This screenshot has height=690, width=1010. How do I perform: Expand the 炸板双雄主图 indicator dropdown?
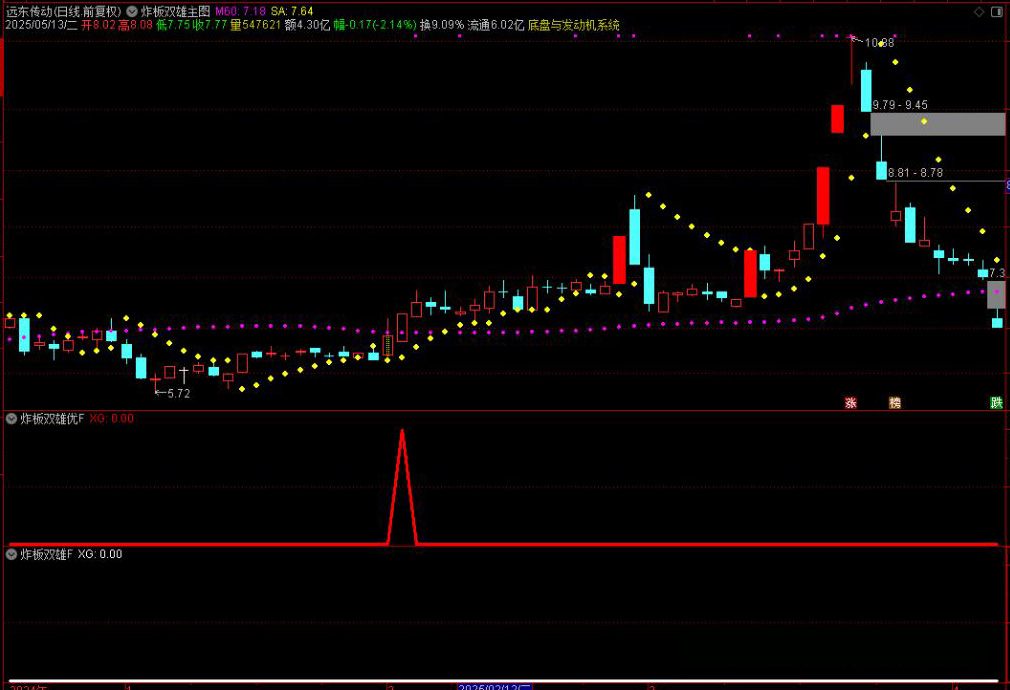[x=132, y=11]
